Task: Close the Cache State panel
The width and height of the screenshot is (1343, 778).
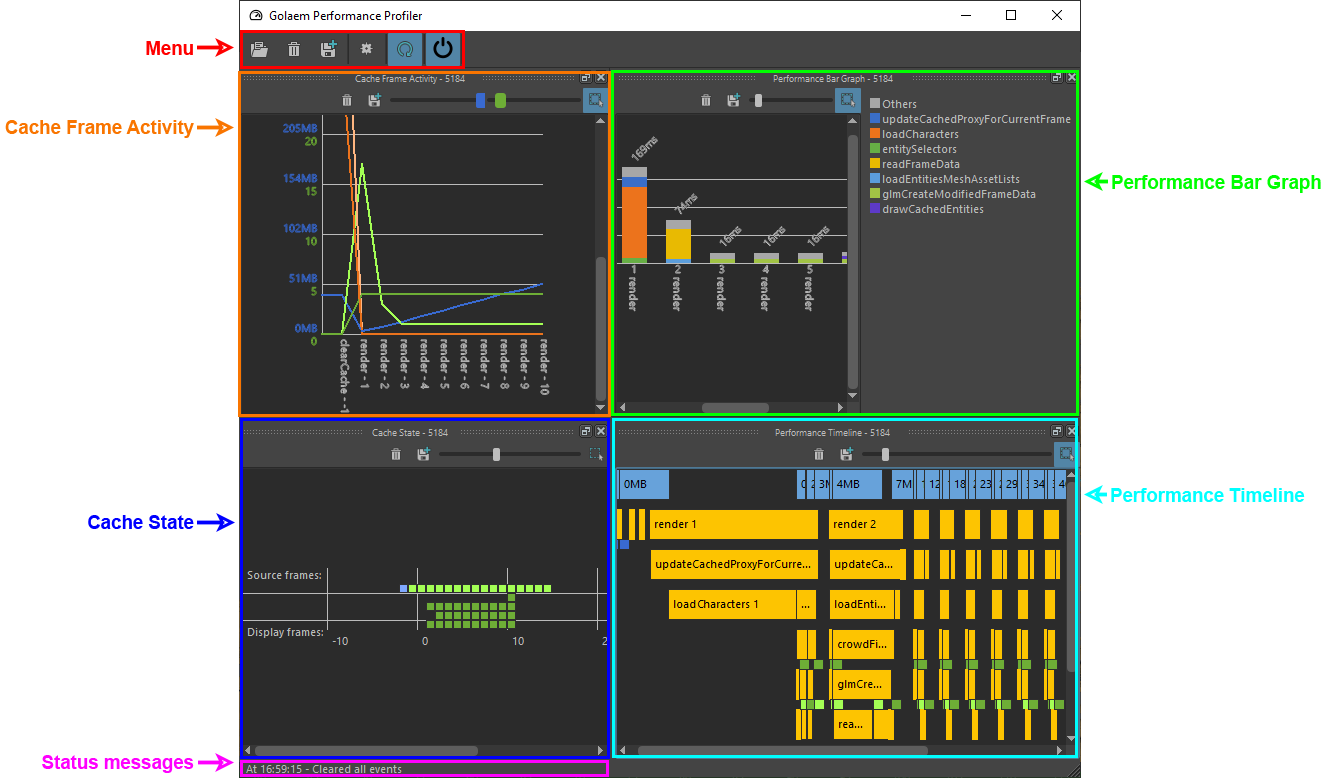Action: click(601, 431)
